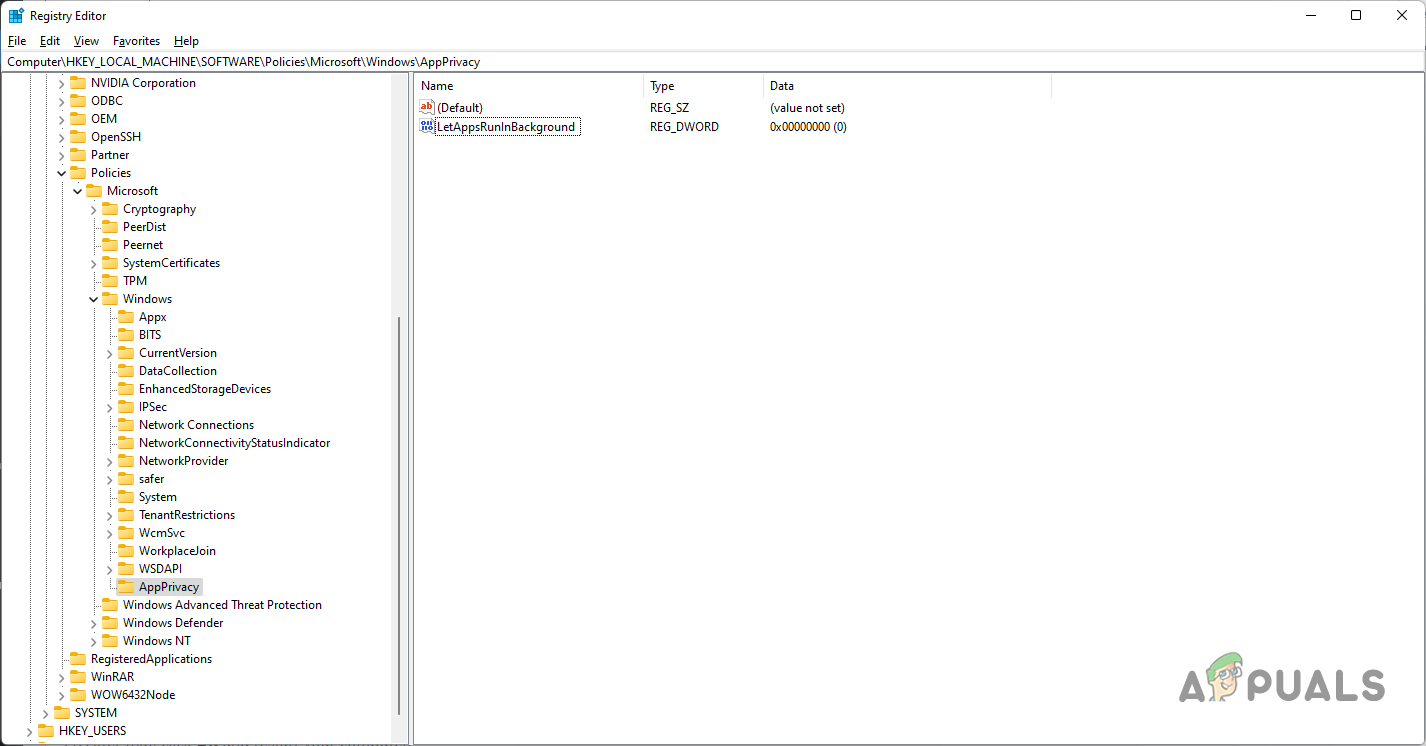Viewport: 1426px width, 746px height.
Task: Select the EnhancedStorageDevices key
Action: pos(205,389)
